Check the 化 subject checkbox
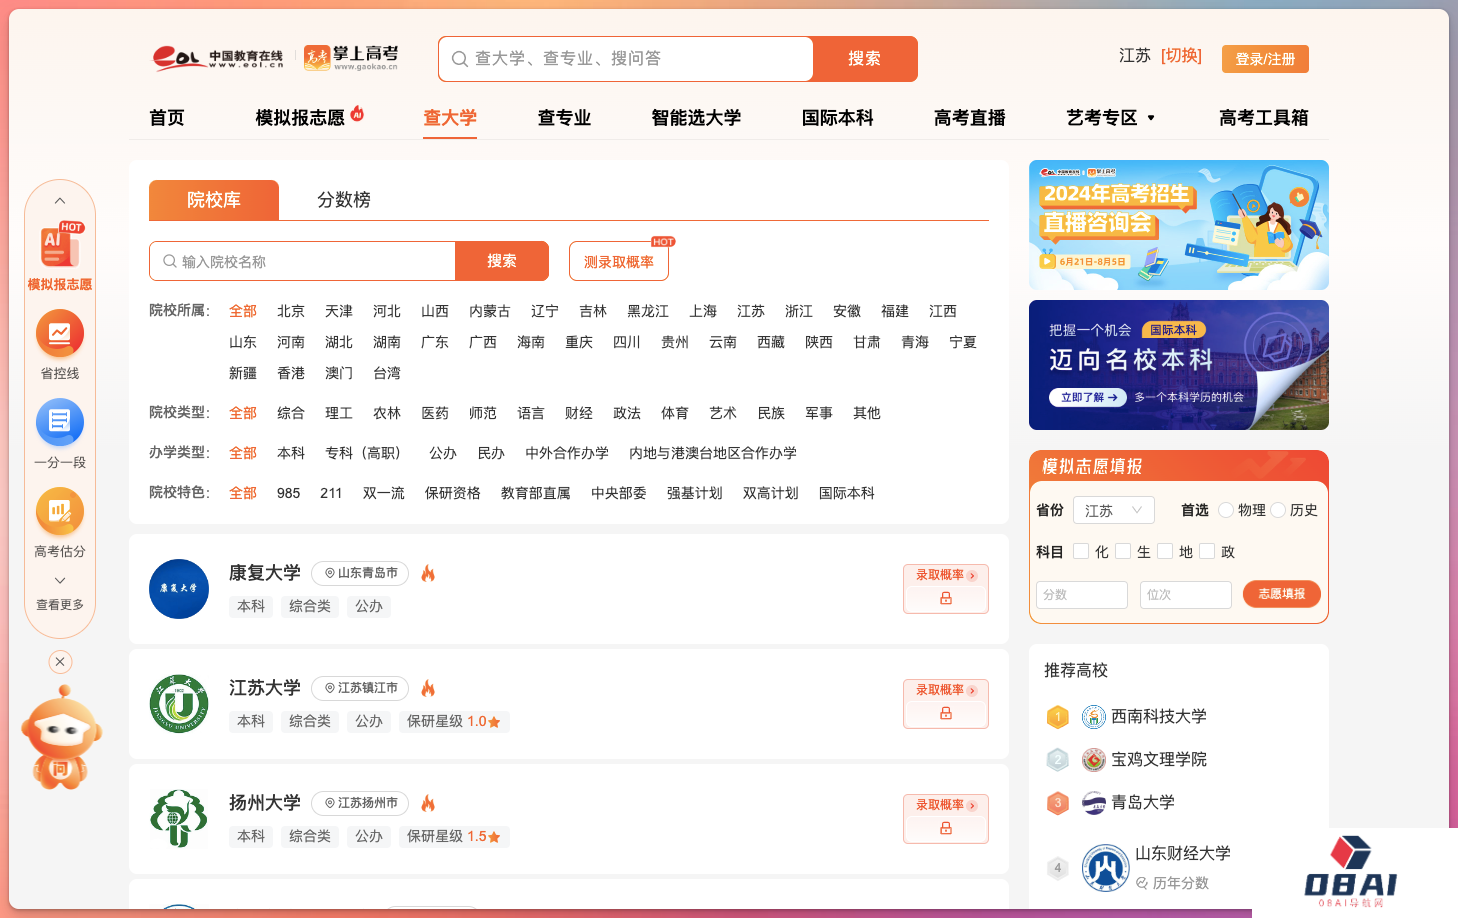 [x=1081, y=551]
